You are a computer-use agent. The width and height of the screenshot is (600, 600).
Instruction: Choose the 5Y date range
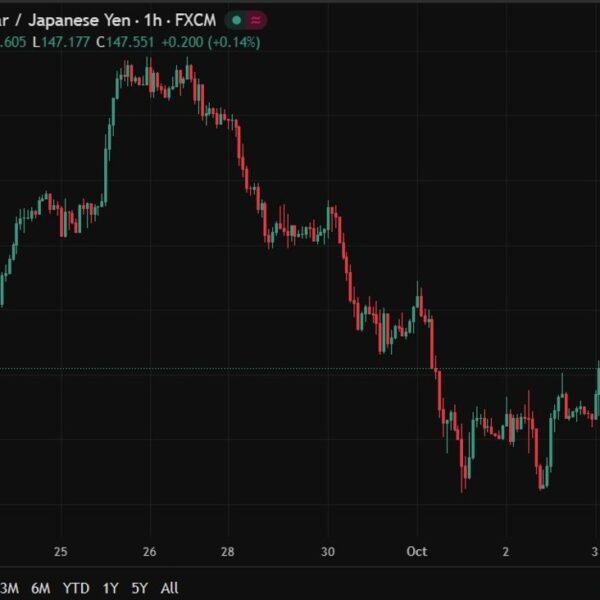pos(140,588)
